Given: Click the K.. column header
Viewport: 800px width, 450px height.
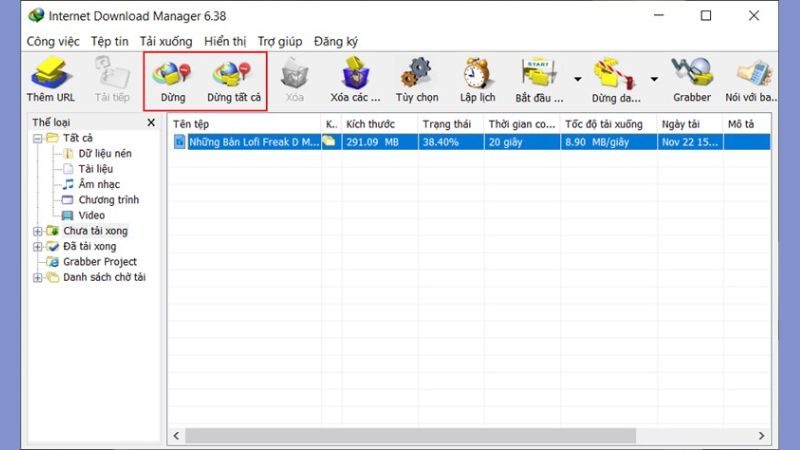Looking at the screenshot, I should [x=332, y=124].
